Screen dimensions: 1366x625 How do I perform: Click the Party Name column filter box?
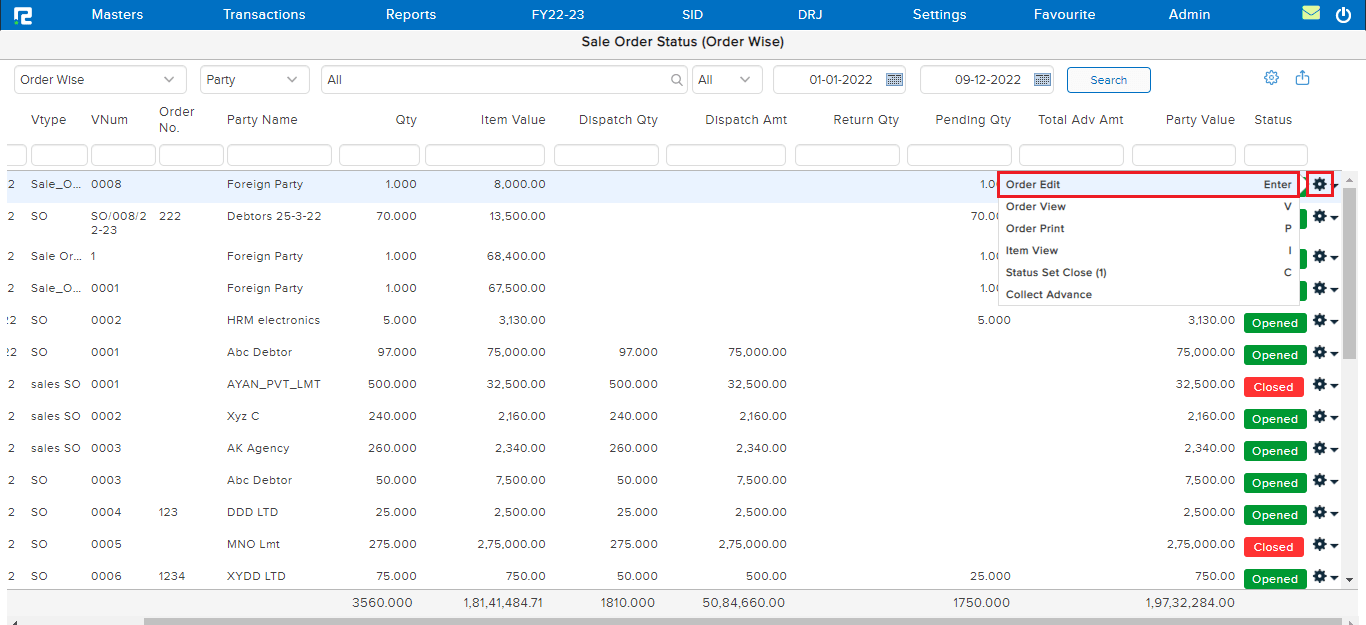click(279, 155)
